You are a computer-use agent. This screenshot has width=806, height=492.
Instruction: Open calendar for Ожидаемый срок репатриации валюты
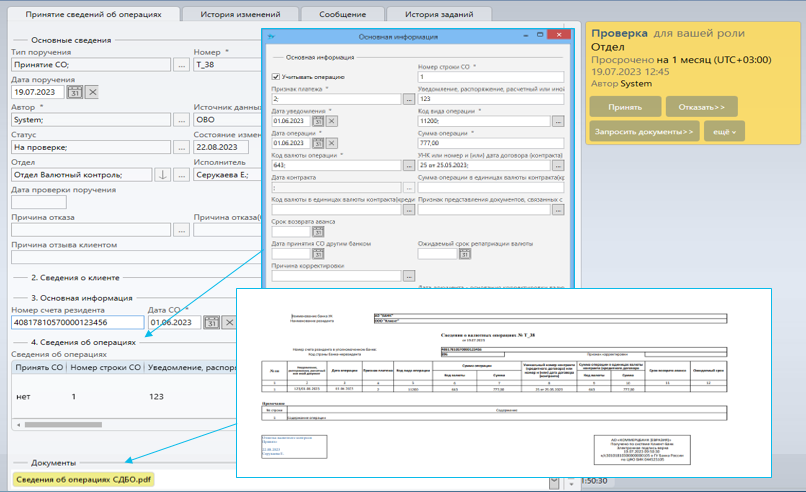pyautogui.click(x=464, y=254)
